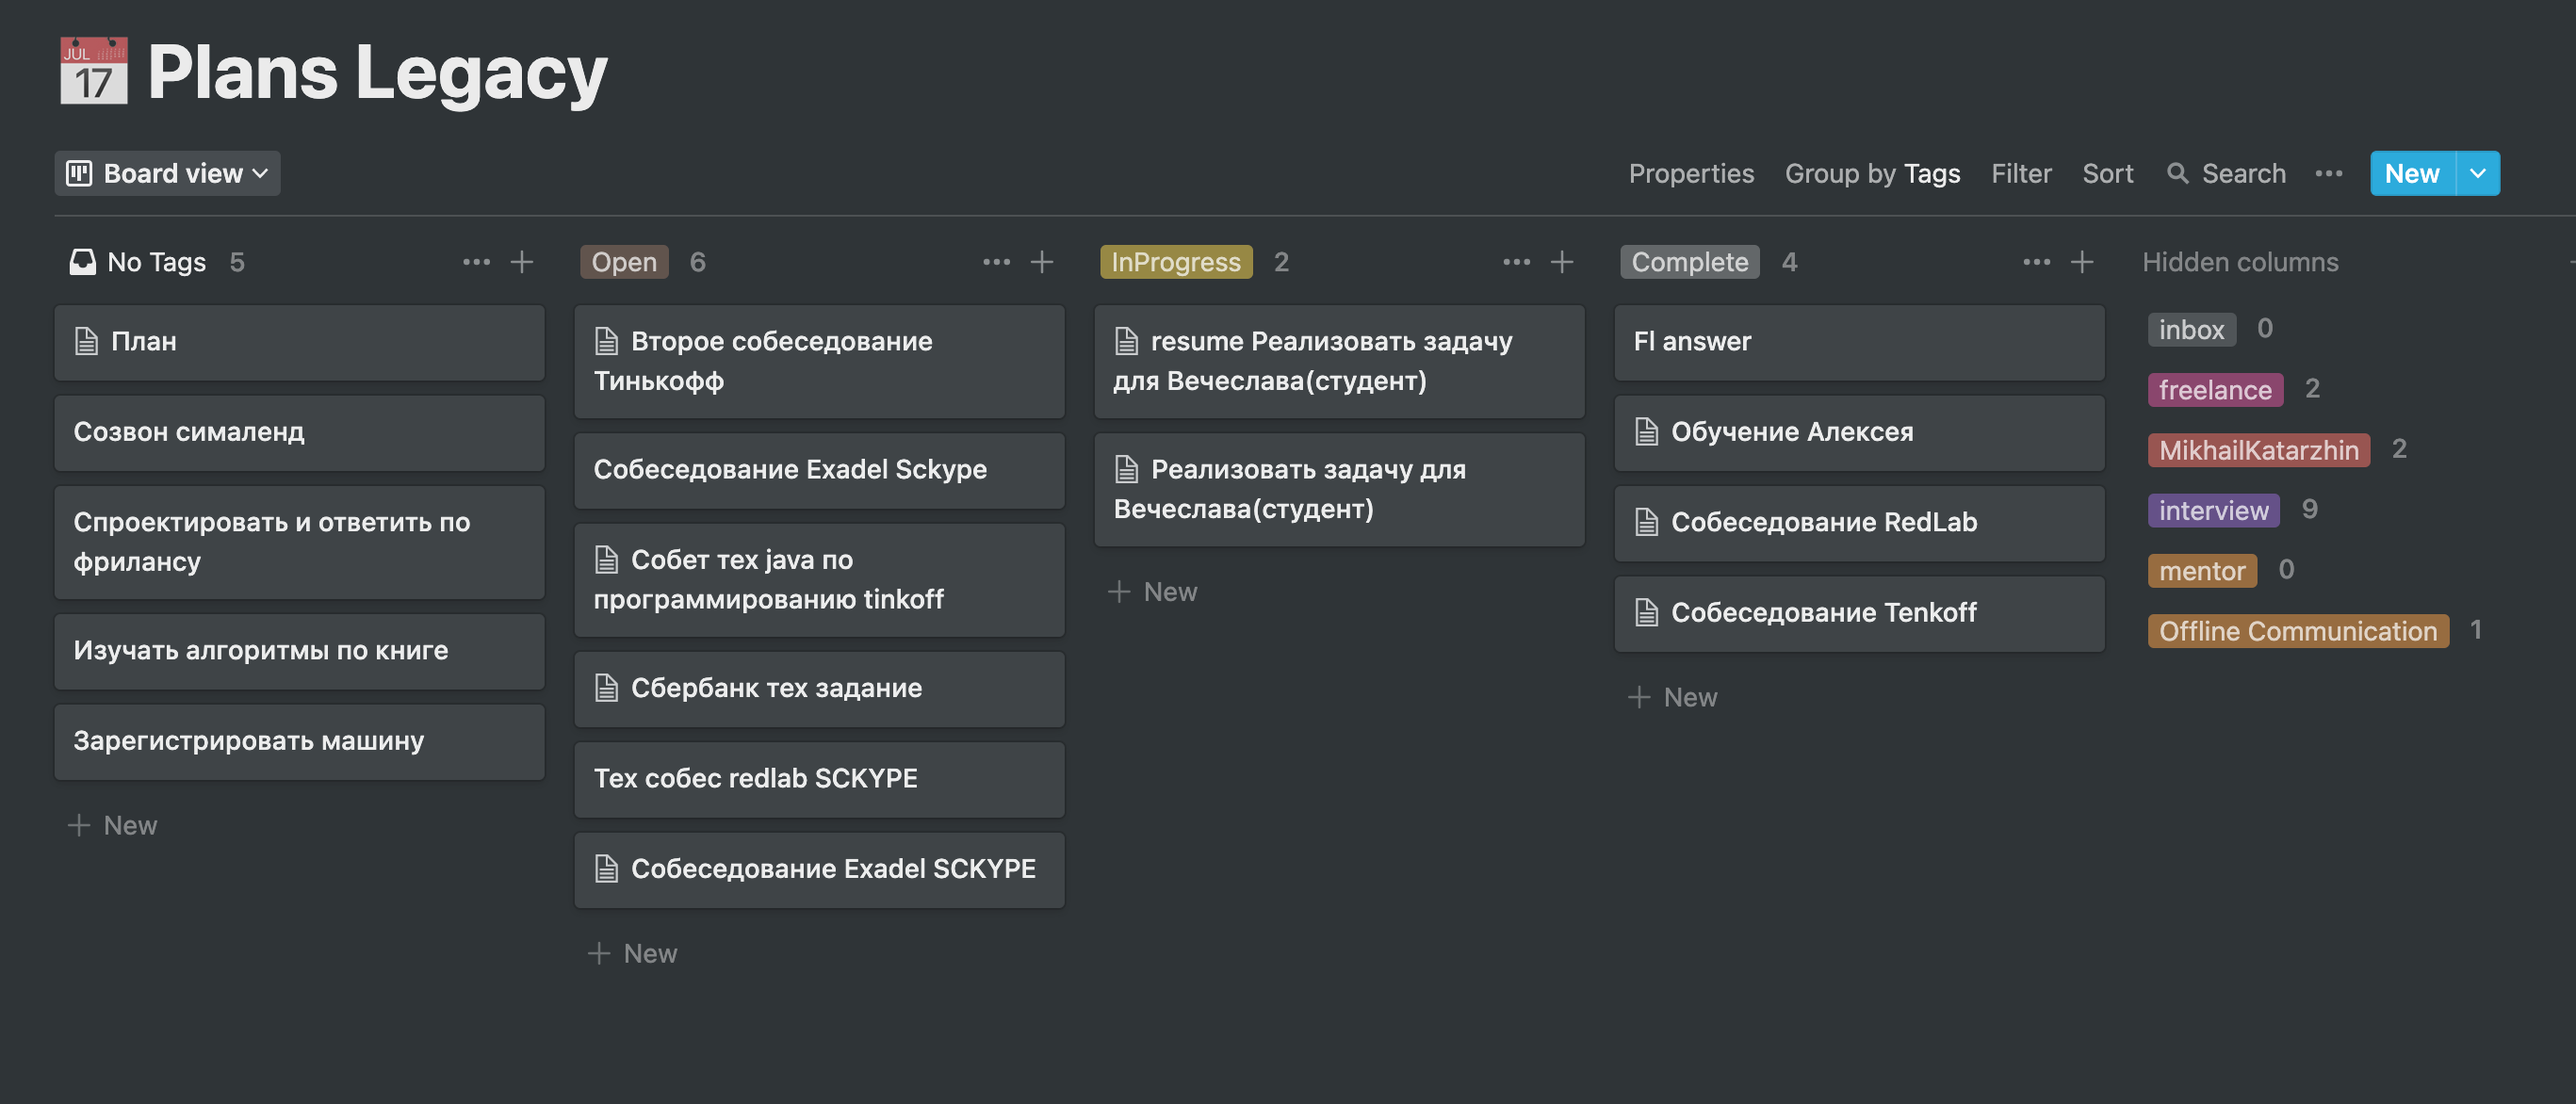This screenshot has width=2576, height=1104.
Task: Click the Open tag label
Action: coord(624,262)
